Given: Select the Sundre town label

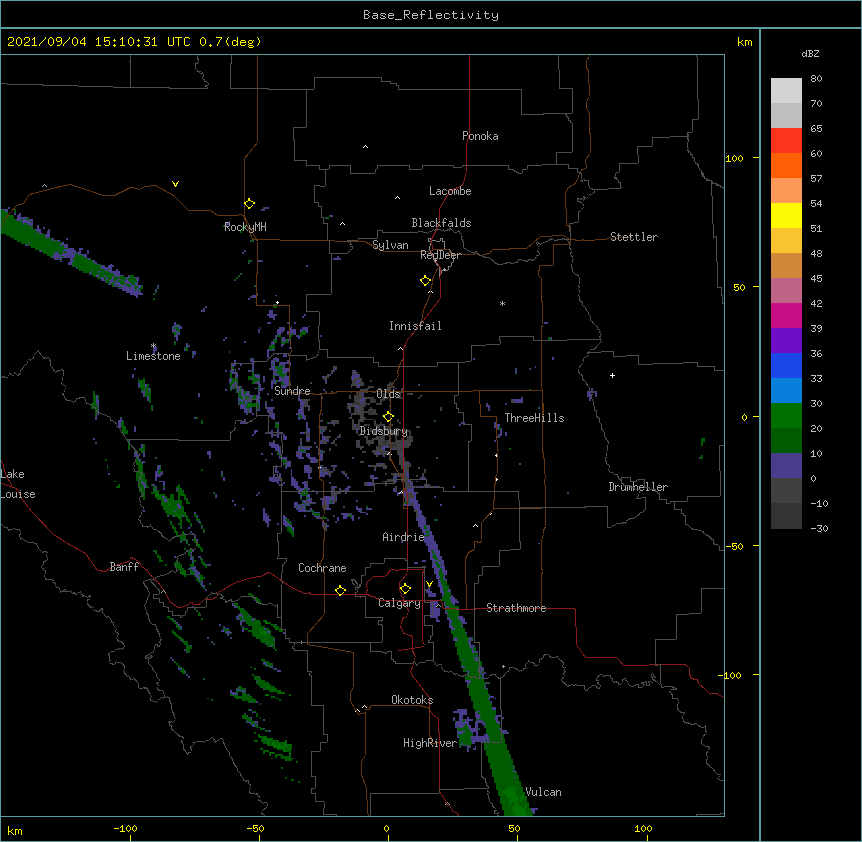Looking at the screenshot, I should pos(292,391).
